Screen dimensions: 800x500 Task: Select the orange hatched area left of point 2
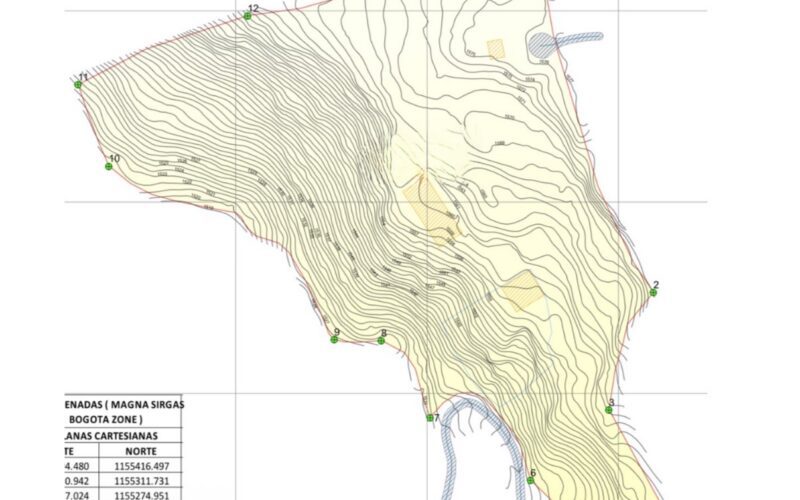coord(522,291)
